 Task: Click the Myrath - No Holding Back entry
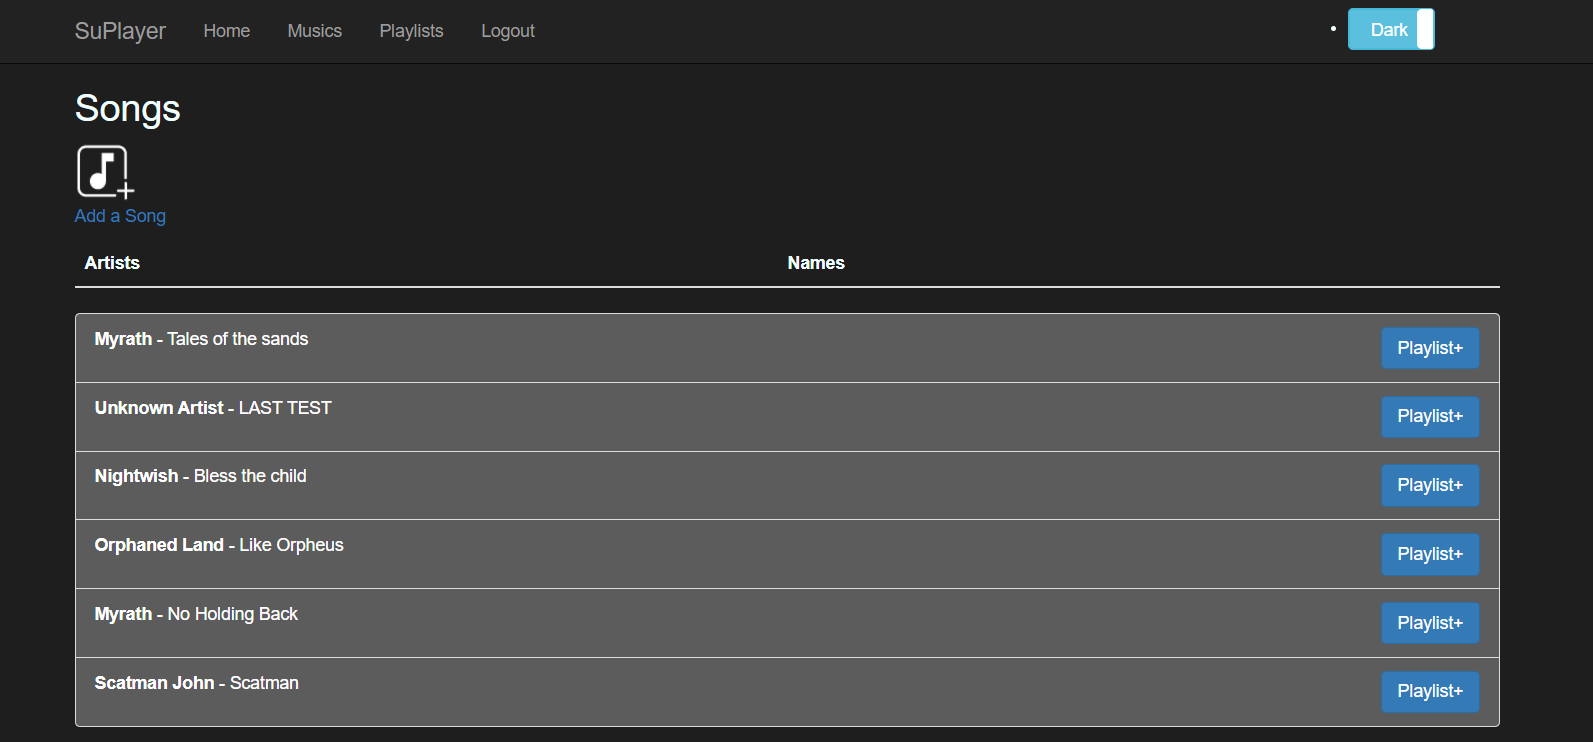tap(196, 614)
